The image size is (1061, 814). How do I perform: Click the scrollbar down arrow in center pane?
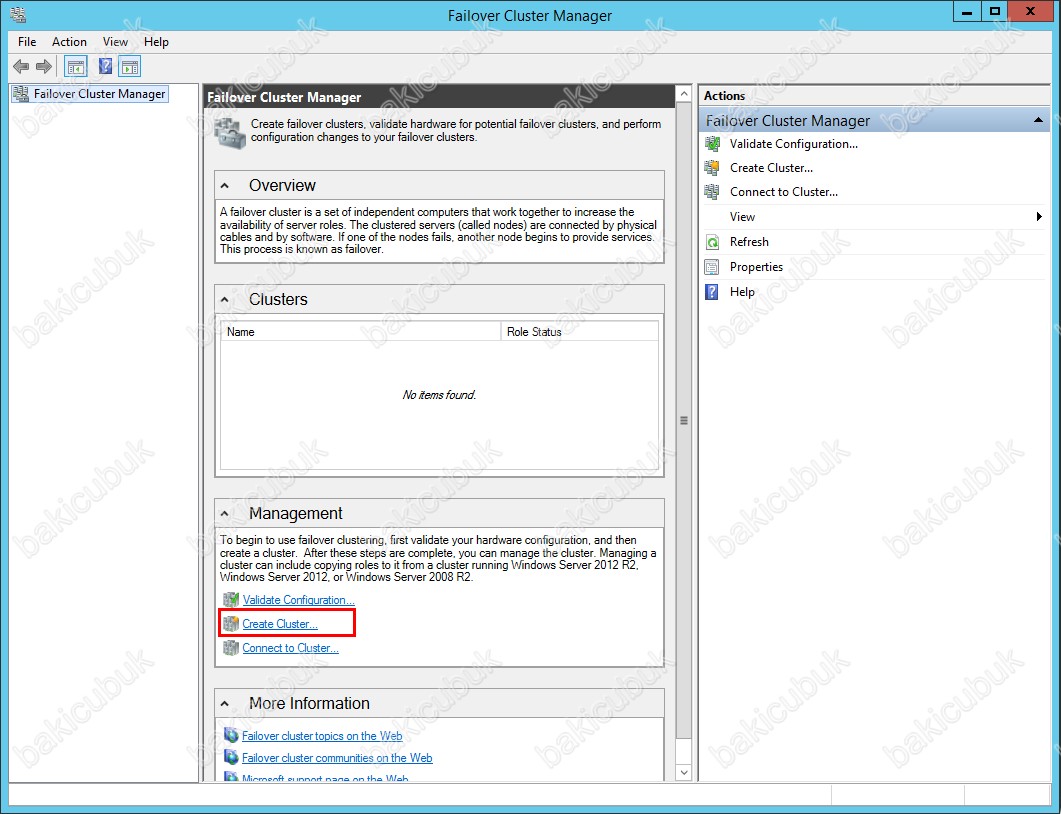coord(683,773)
